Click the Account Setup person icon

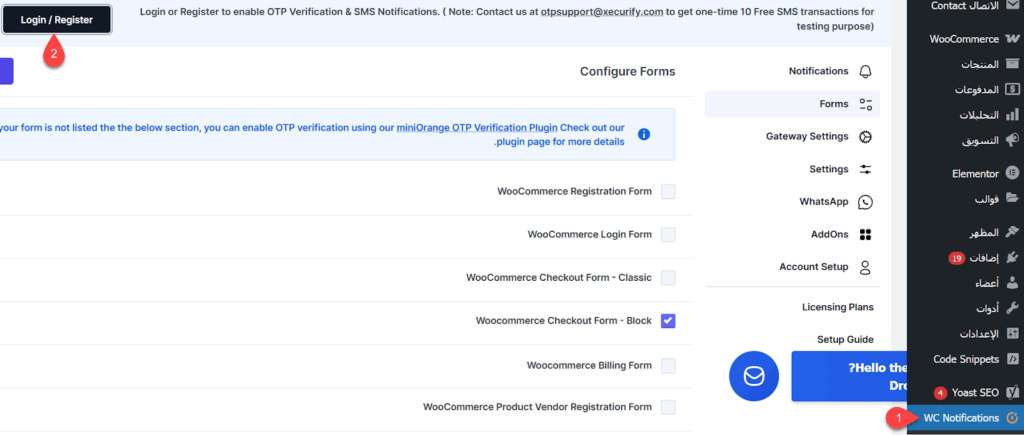pos(865,268)
